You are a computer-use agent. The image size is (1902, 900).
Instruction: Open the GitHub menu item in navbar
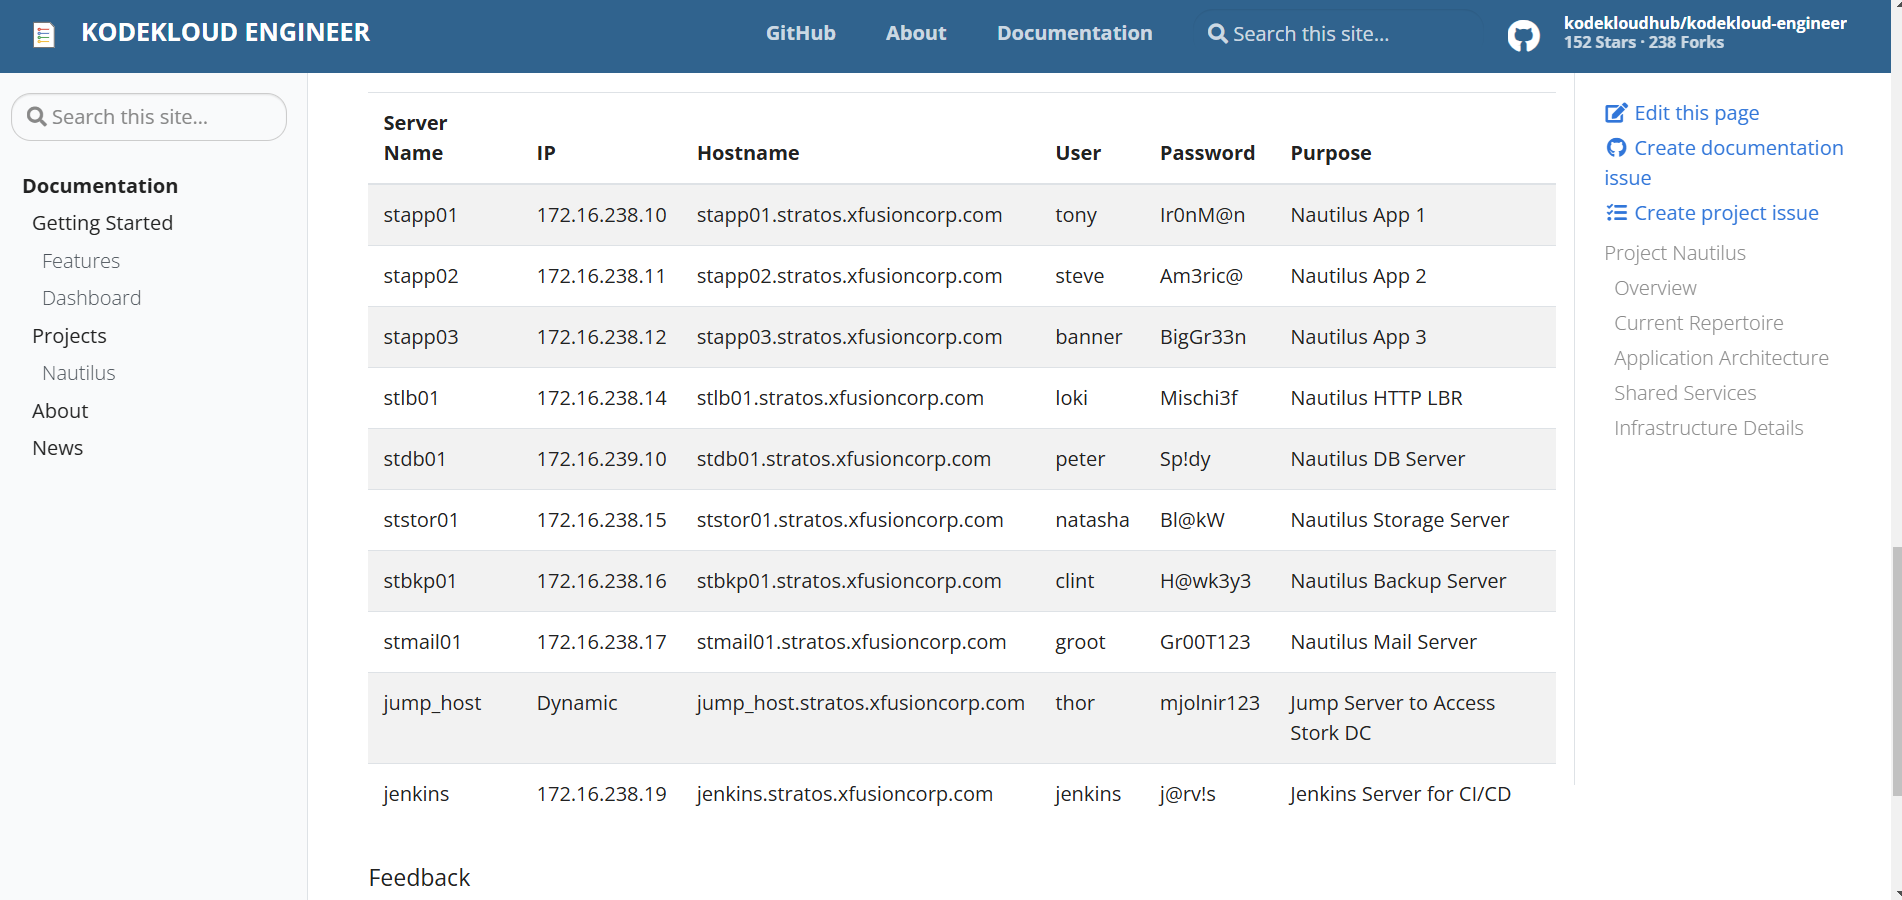pos(800,33)
